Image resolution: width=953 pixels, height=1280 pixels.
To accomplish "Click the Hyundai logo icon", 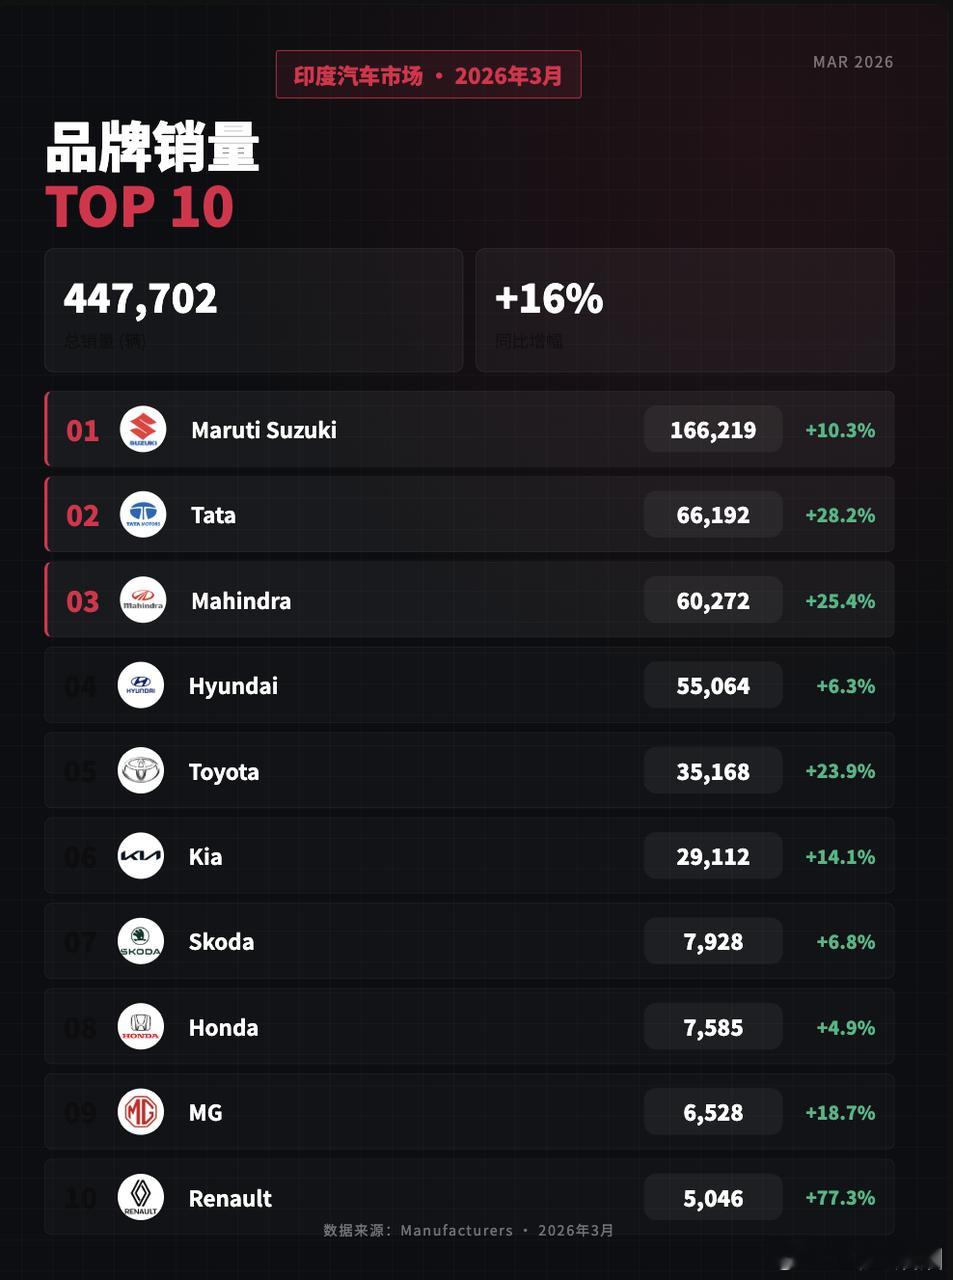I will pyautogui.click(x=141, y=686).
